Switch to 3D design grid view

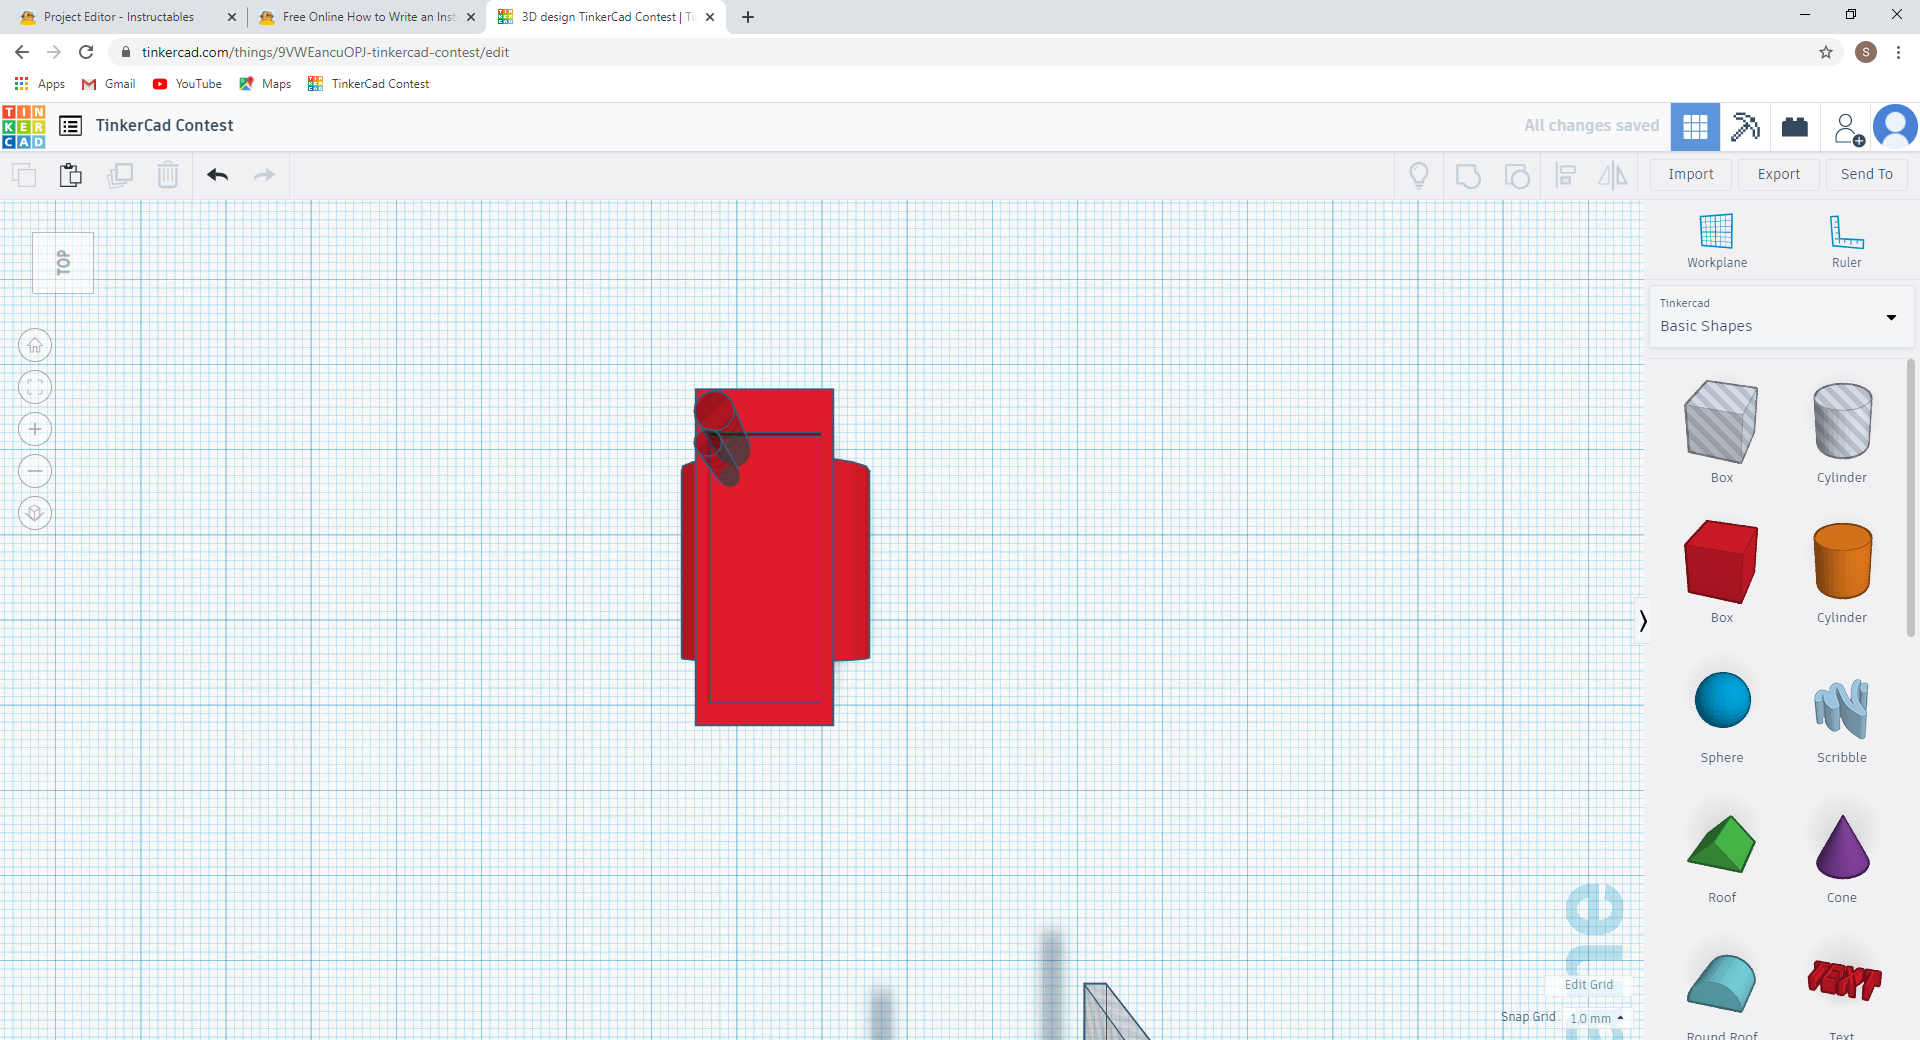click(1695, 127)
